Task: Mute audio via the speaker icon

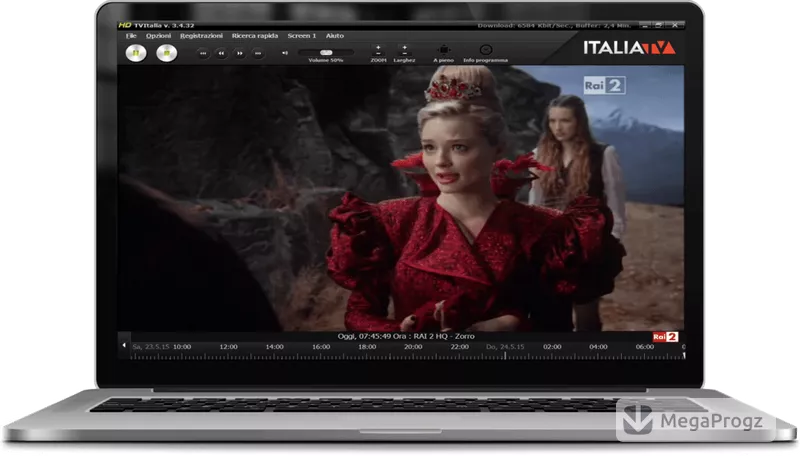Action: 285,53
